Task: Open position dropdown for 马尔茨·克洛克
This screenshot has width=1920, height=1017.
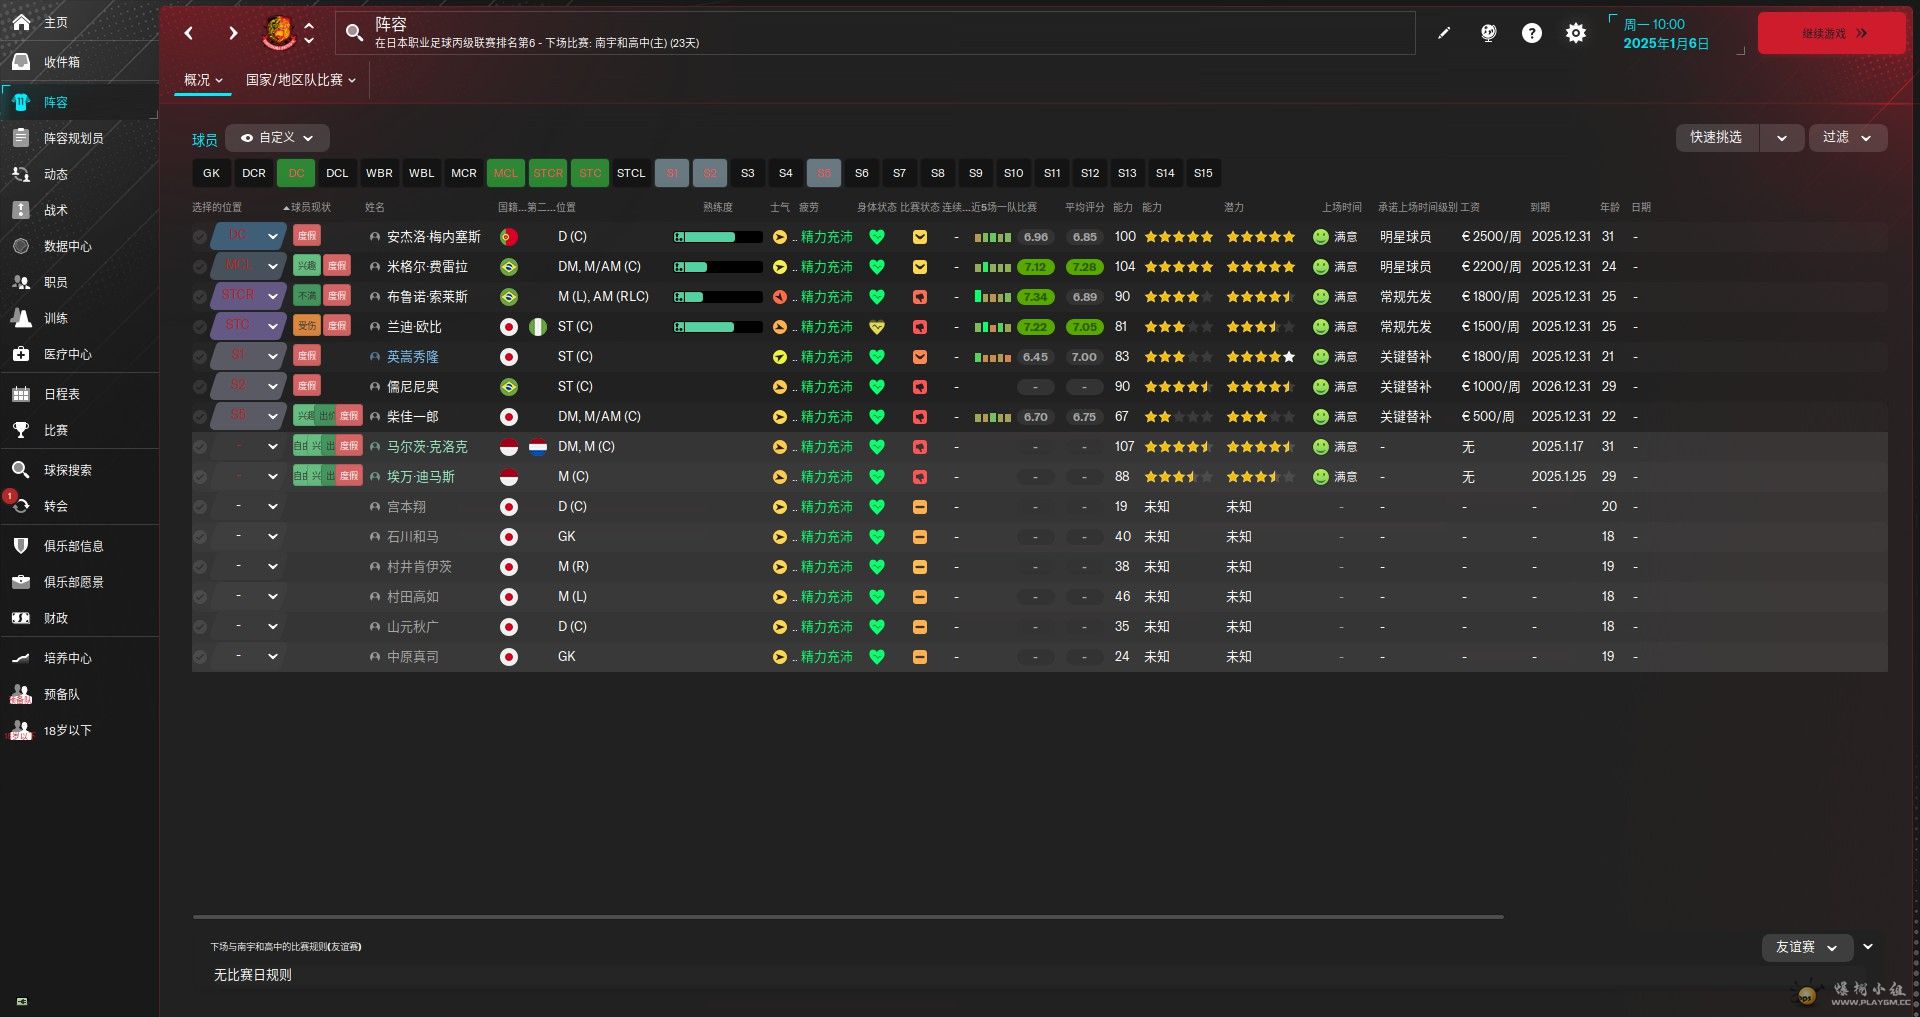Action: (x=272, y=447)
